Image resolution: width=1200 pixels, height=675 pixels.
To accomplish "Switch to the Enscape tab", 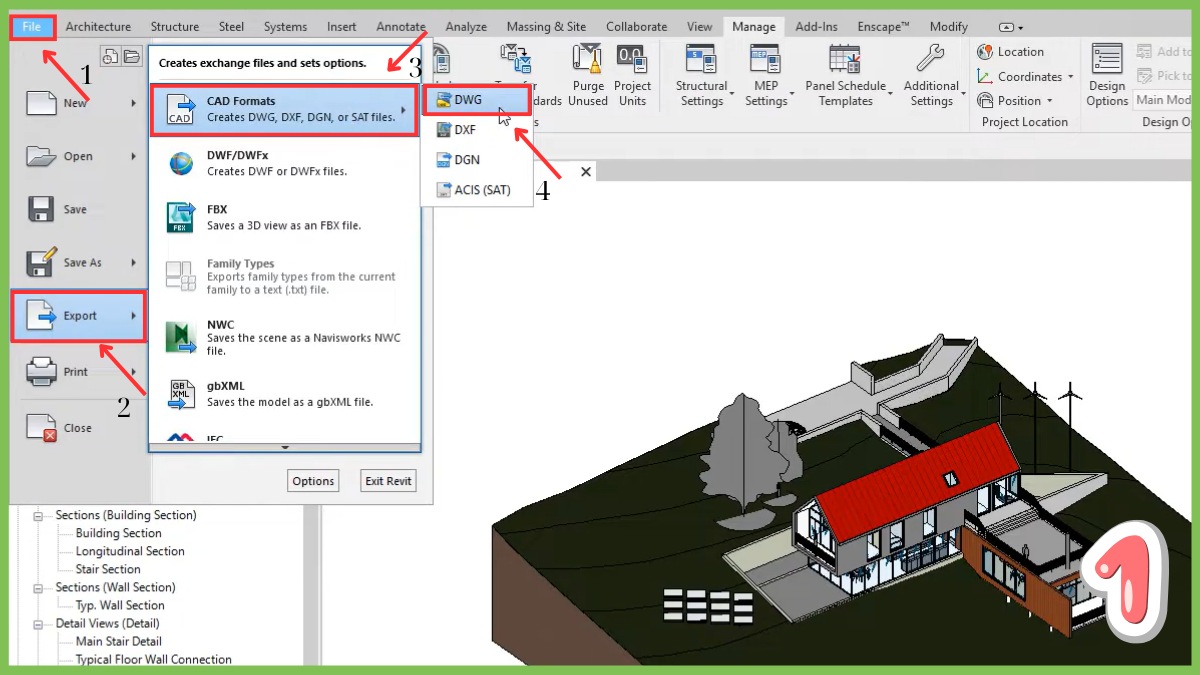I will click(x=881, y=27).
